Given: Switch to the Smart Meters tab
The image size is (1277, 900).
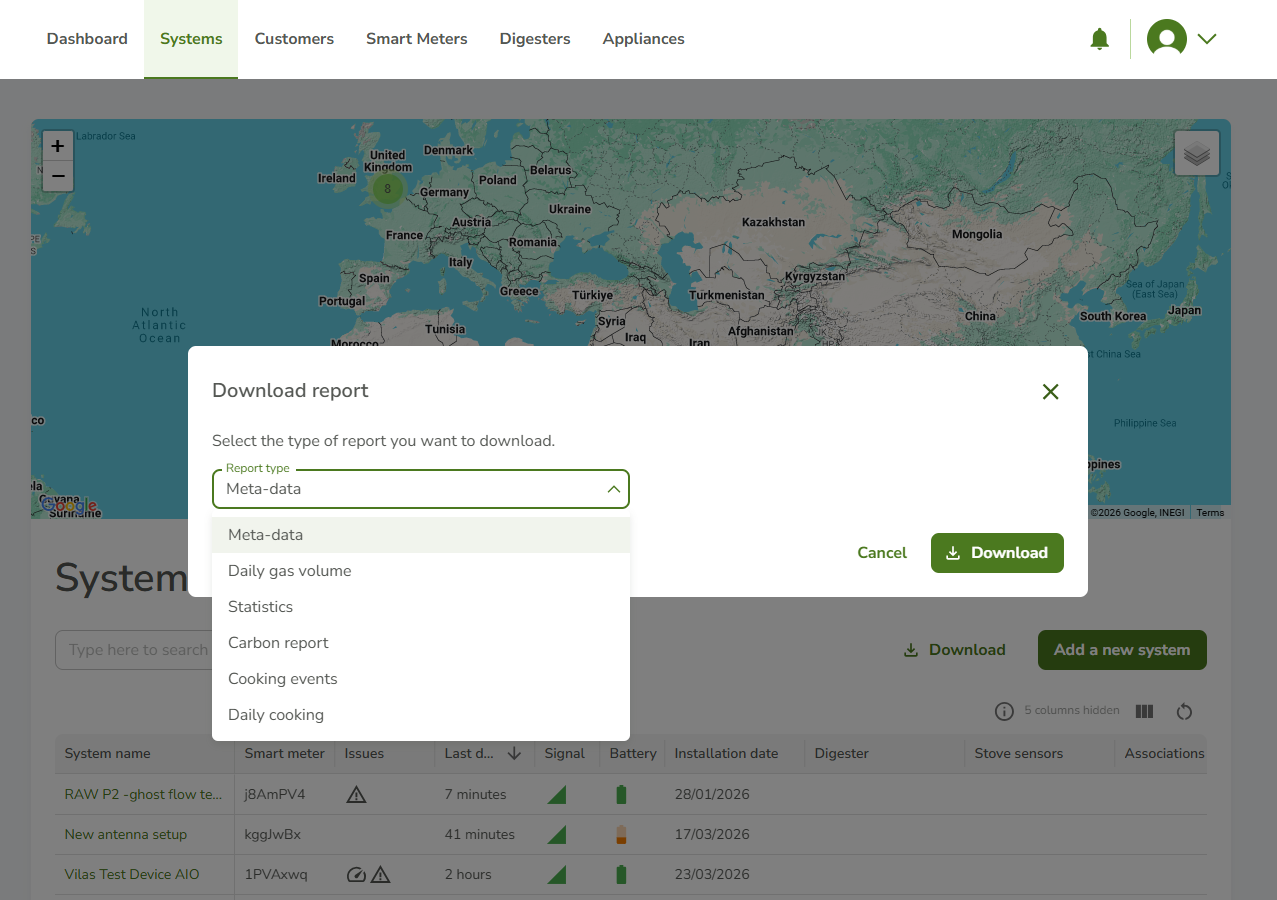Looking at the screenshot, I should tap(416, 39).
